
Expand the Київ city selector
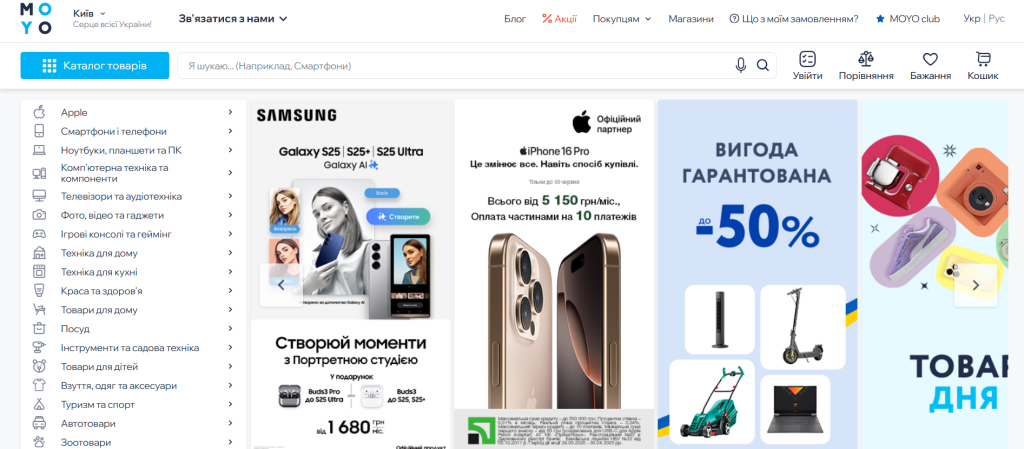89,13
